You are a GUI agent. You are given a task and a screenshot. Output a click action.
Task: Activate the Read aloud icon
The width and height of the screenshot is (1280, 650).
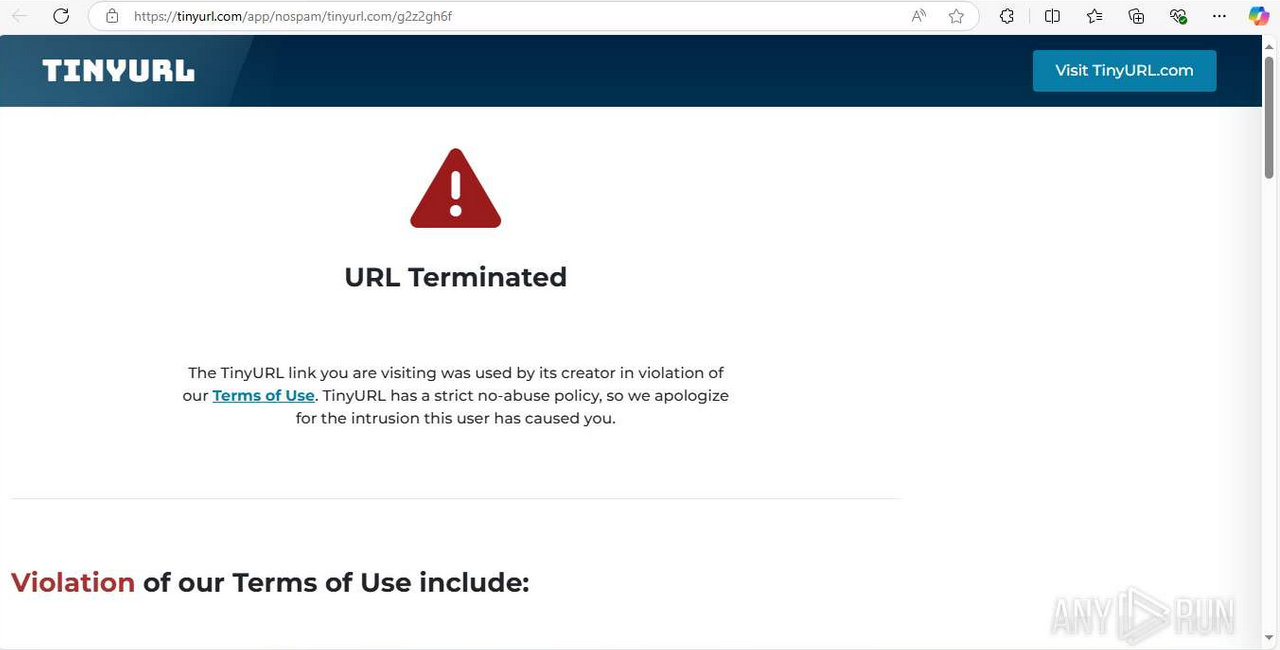click(x=918, y=16)
